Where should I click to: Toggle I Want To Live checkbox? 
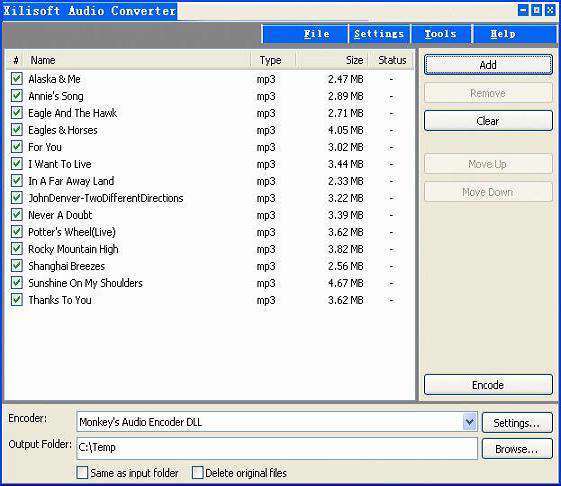[17, 164]
